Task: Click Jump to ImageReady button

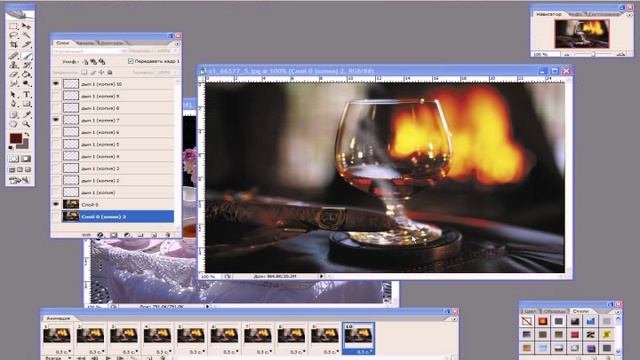Action: [x=20, y=180]
